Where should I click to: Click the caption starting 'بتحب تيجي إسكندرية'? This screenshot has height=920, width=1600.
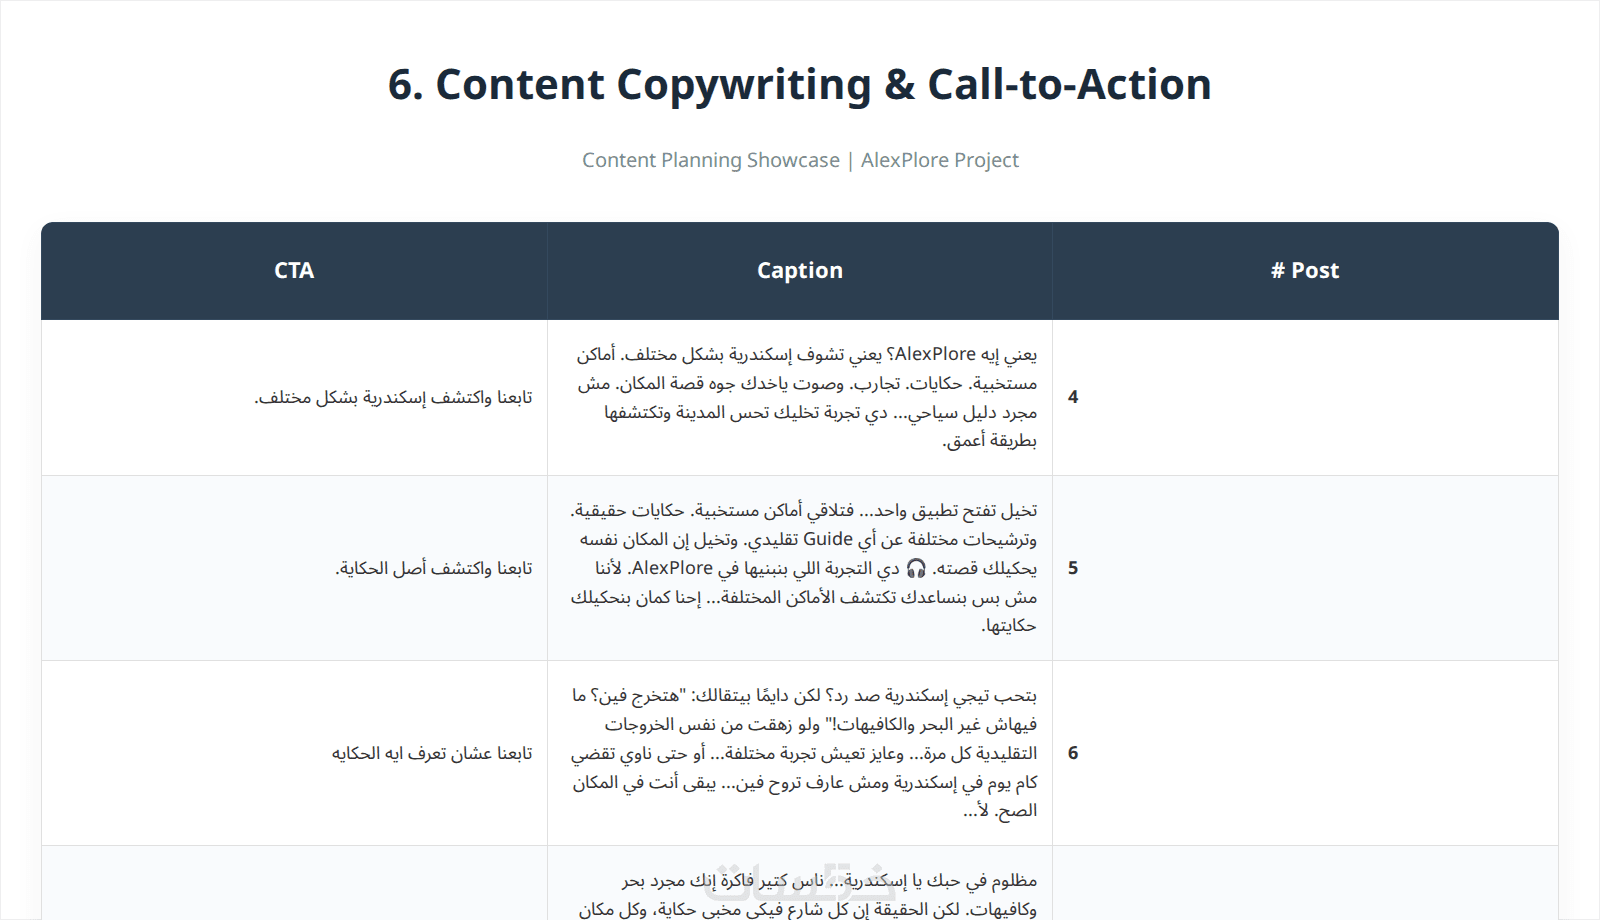[804, 753]
